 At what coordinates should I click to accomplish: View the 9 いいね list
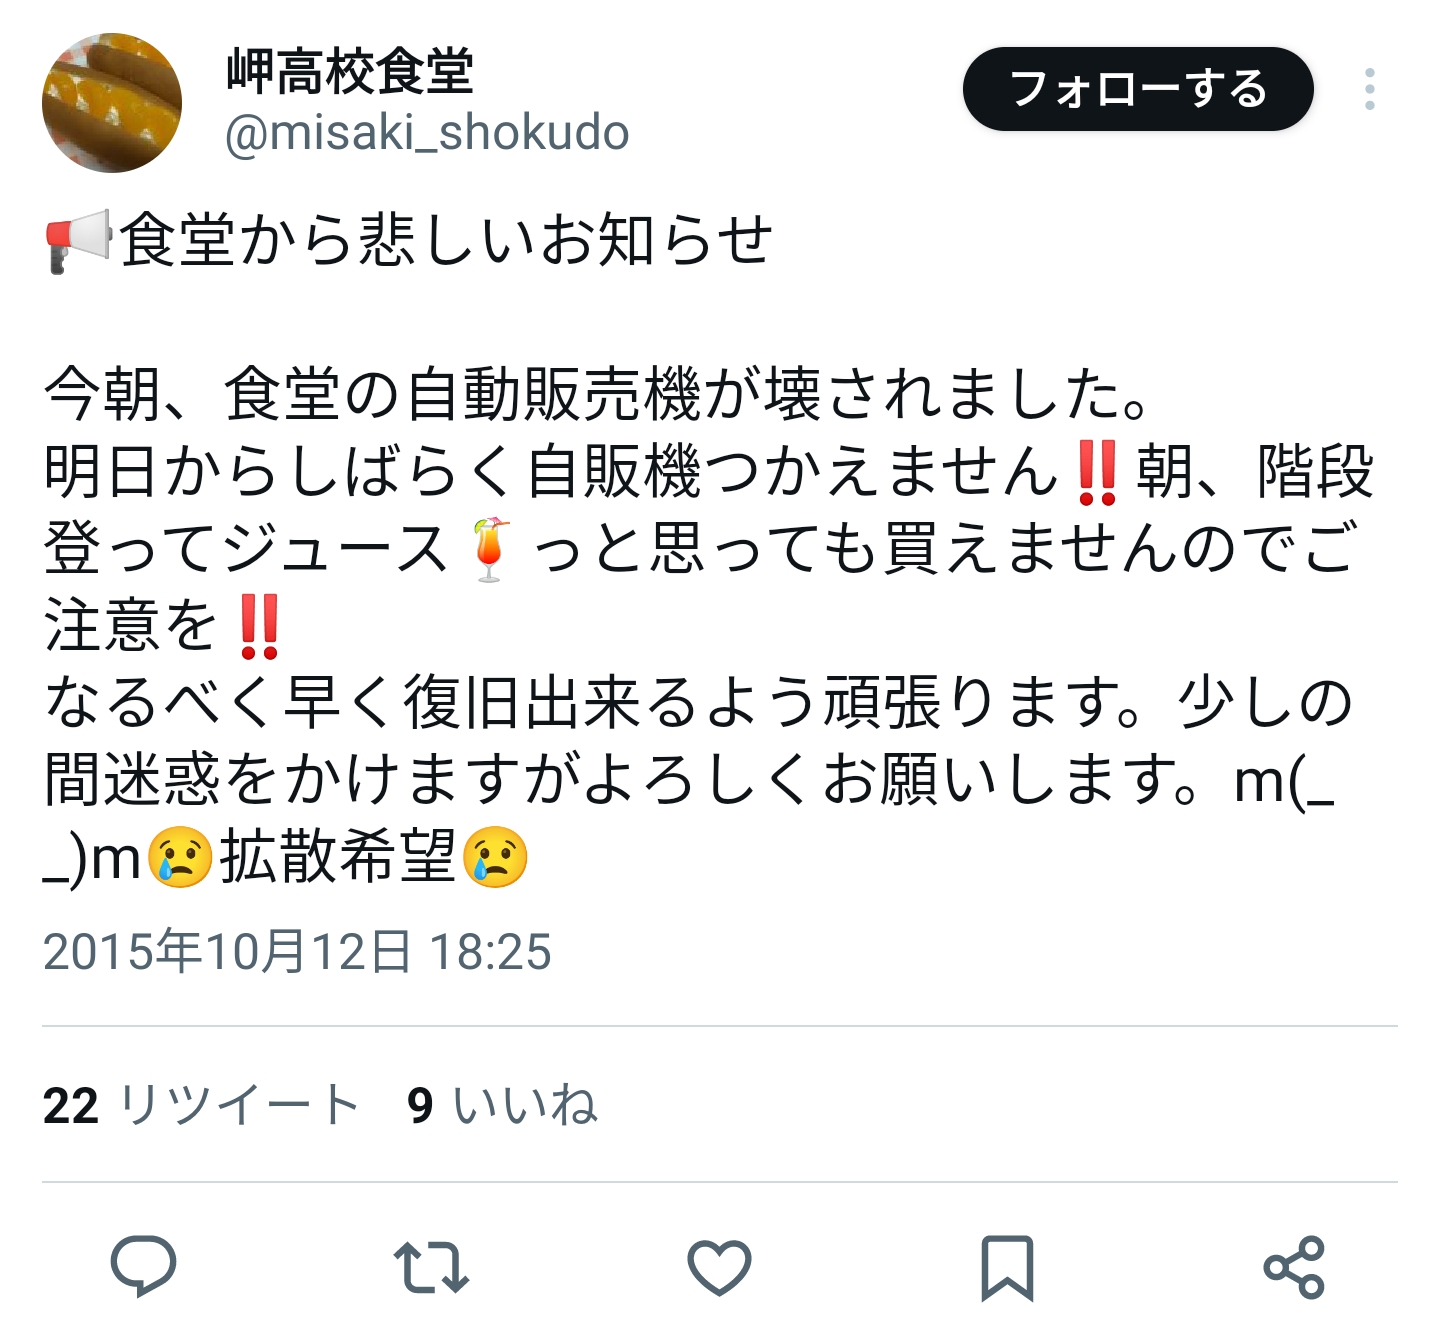click(502, 1105)
